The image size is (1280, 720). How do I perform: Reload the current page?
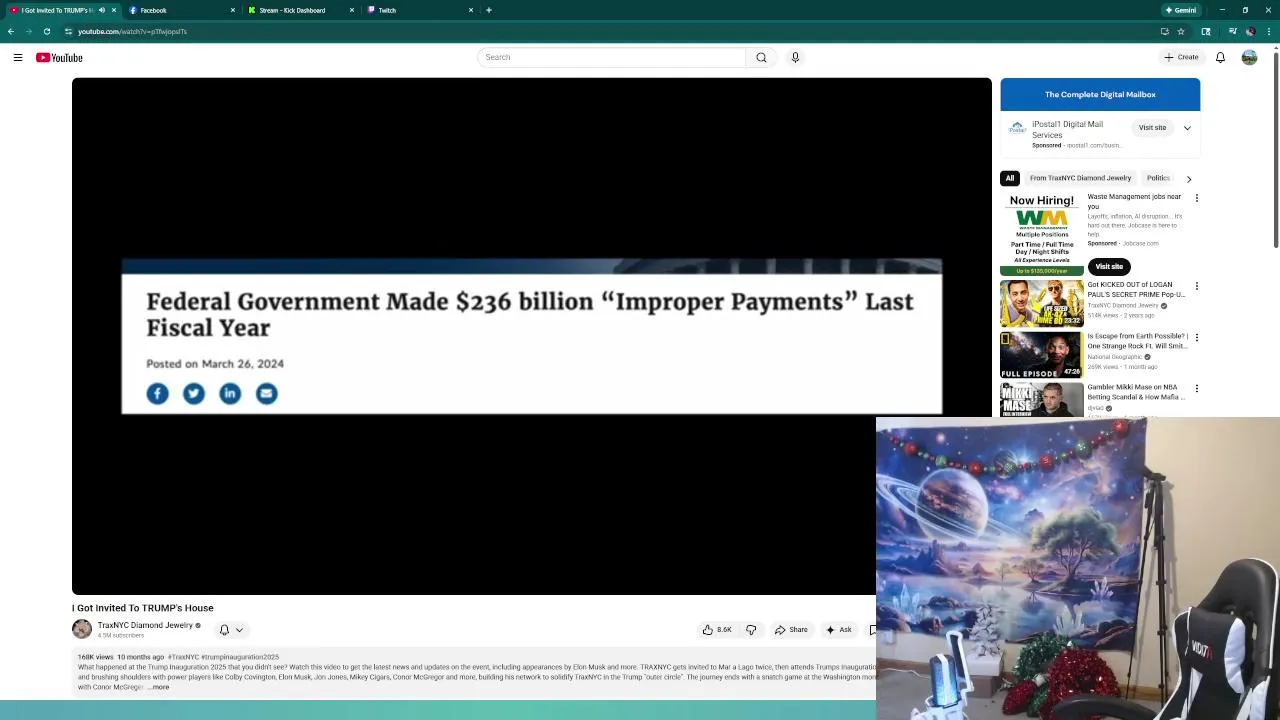[46, 31]
